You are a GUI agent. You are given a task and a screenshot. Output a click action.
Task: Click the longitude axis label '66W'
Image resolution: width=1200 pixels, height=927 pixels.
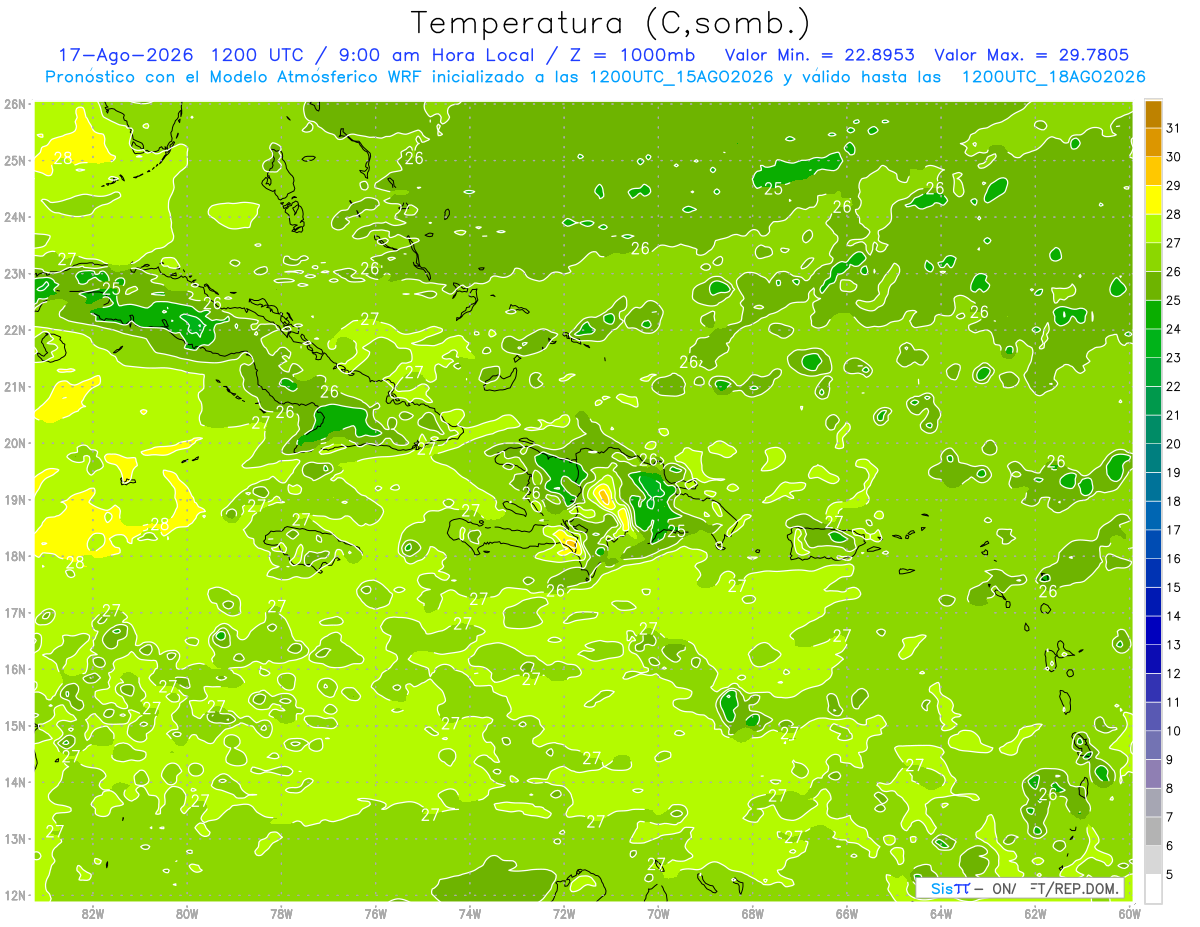coord(847,913)
